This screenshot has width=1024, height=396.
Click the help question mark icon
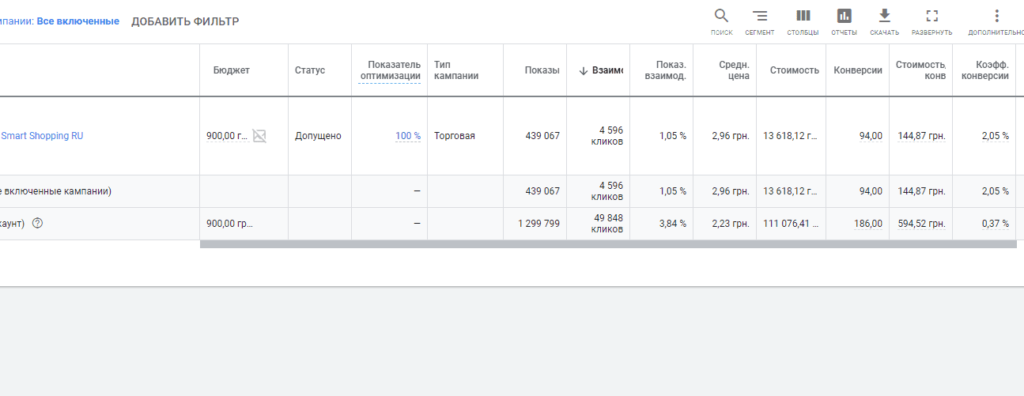pyautogui.click(x=37, y=223)
